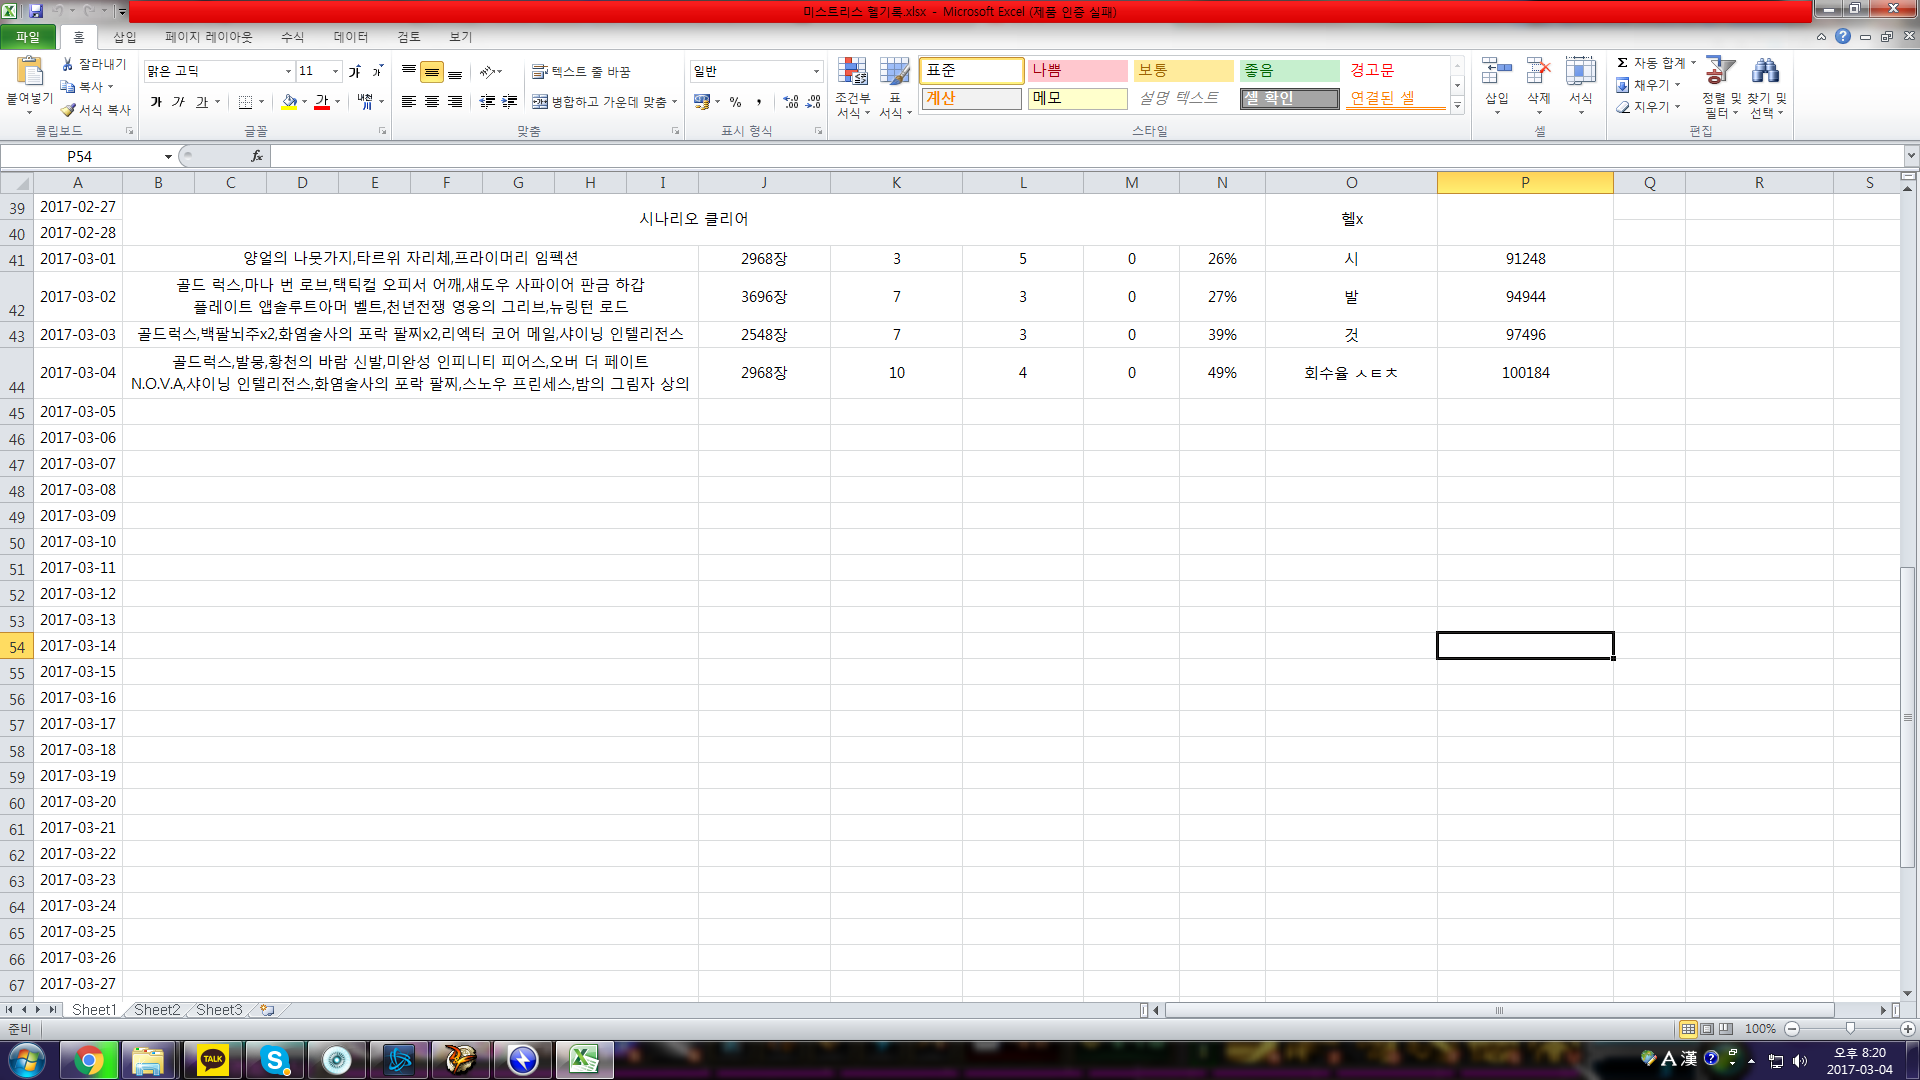1920x1080 pixels.
Task: Select the Sheet2 worksheet tab
Action: point(157,1010)
